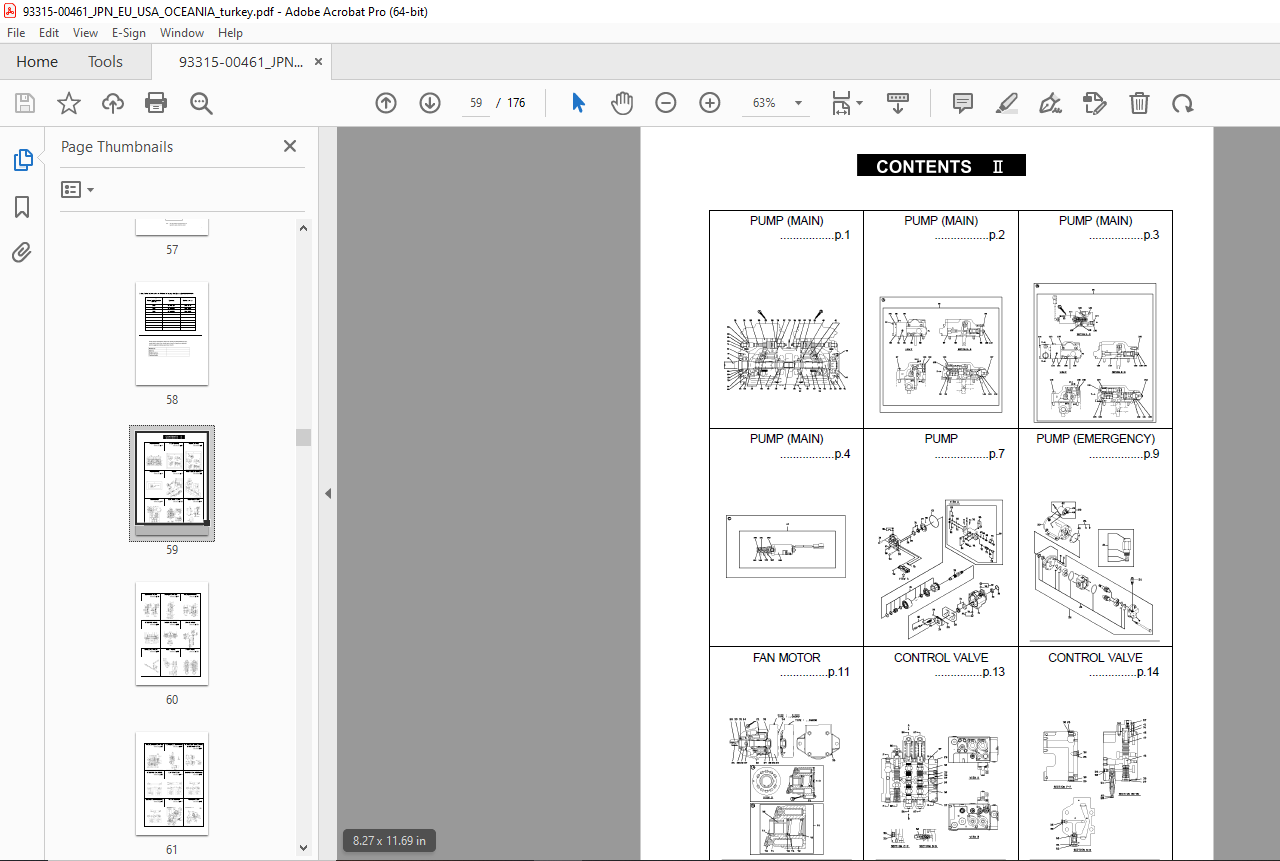Switch to the Tools tab
The height and width of the screenshot is (861, 1280).
pyautogui.click(x=105, y=61)
